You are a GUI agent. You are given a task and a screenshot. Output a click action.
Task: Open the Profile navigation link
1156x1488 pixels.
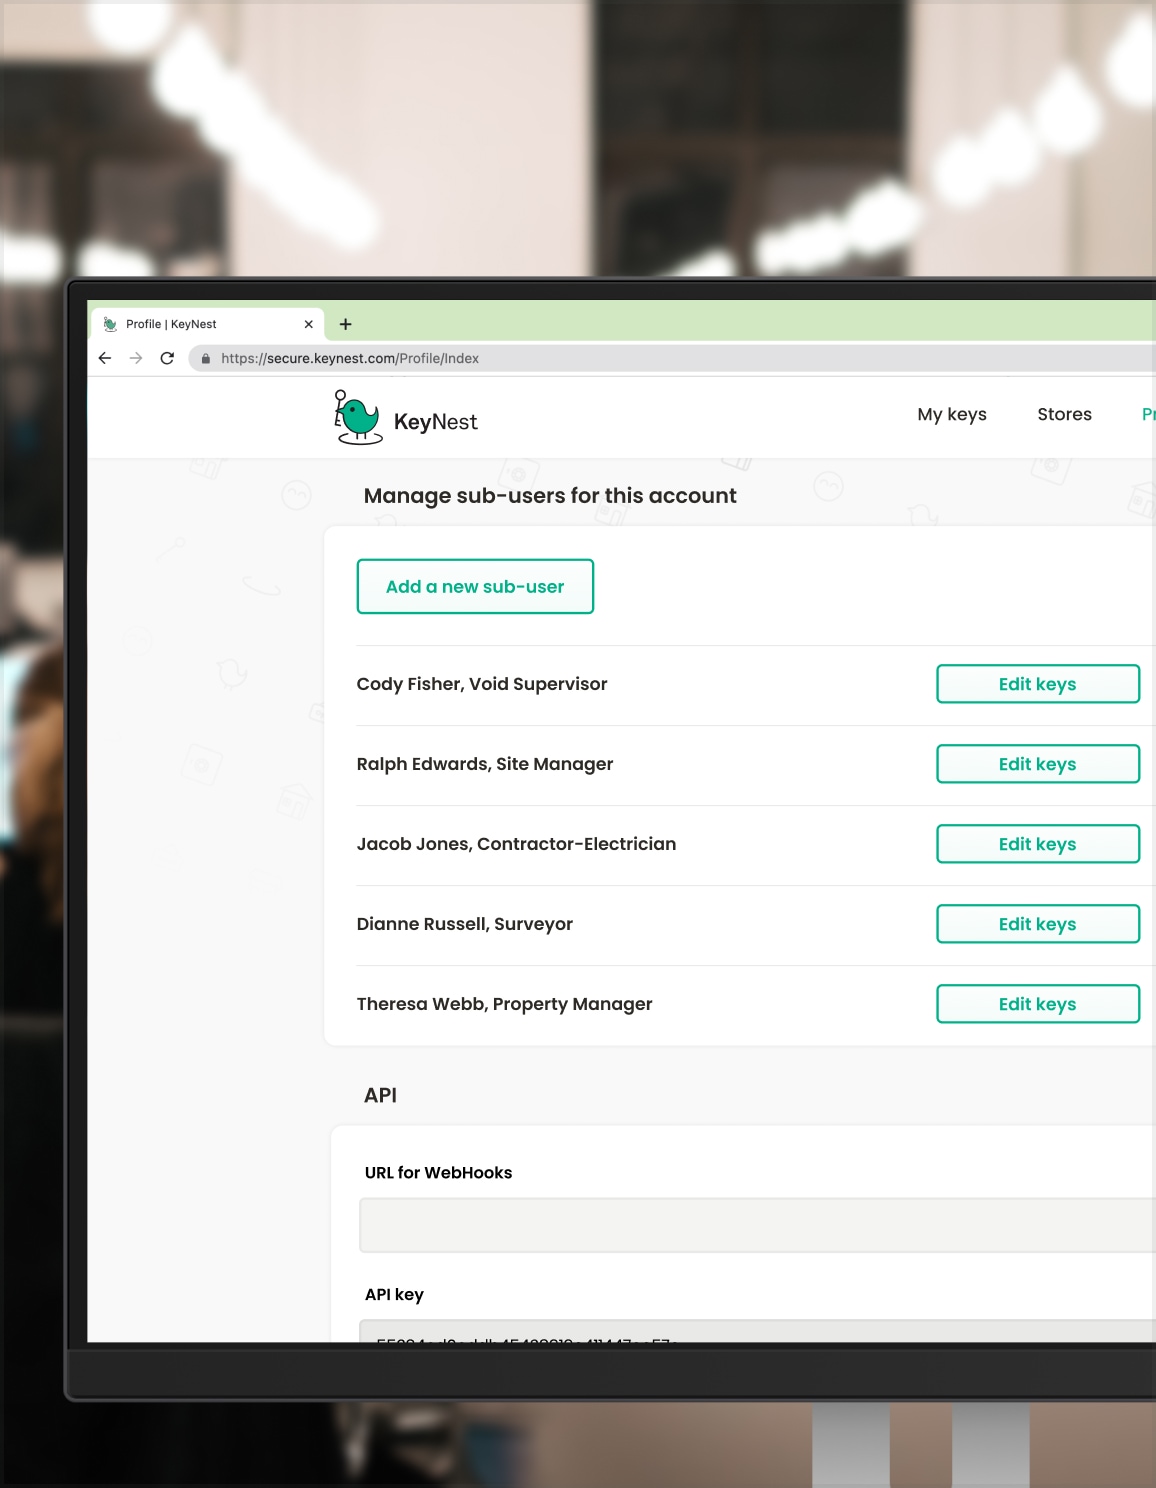click(1148, 414)
